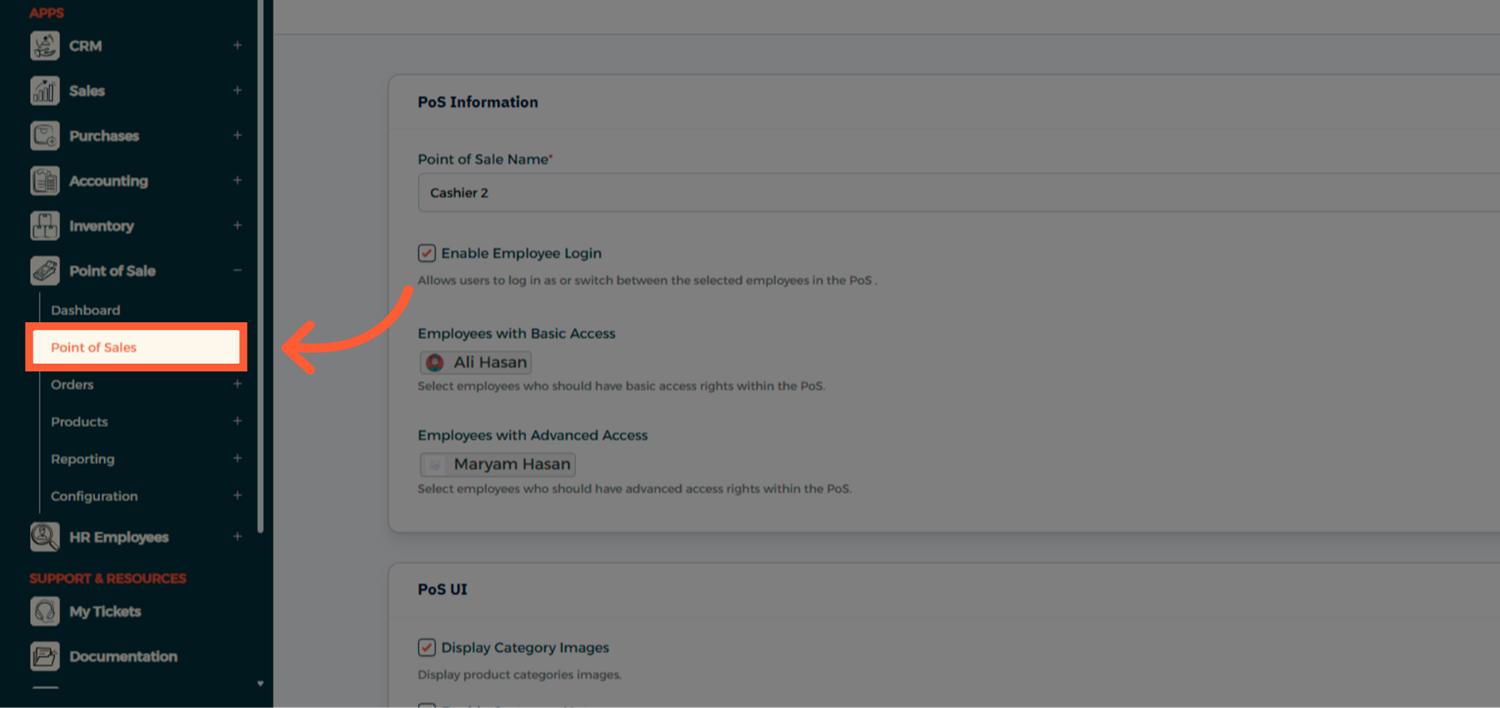The image size is (1500, 708).
Task: Expand the Configuration submenu
Action: click(x=237, y=496)
